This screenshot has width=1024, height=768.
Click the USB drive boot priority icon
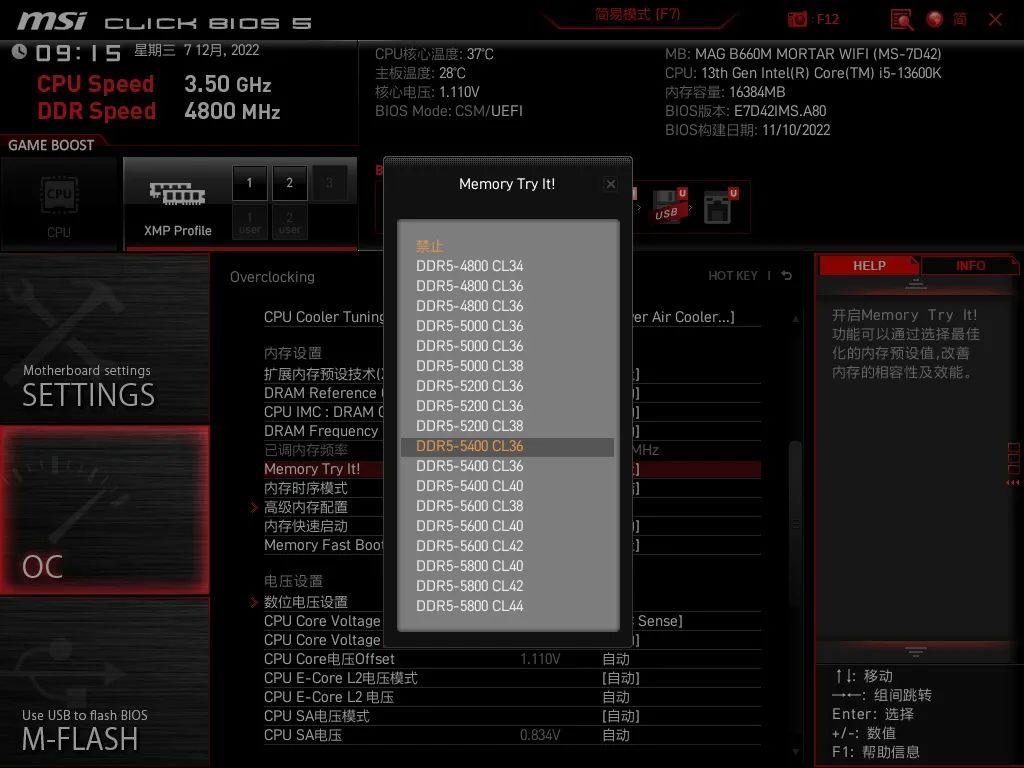[669, 206]
